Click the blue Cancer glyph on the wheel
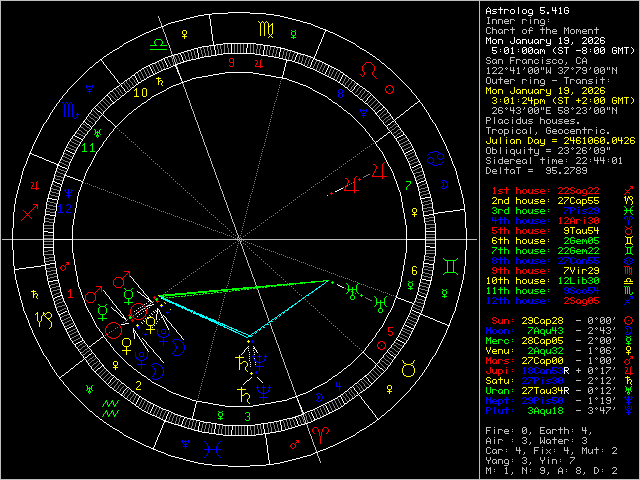The image size is (640, 480). coord(436,159)
